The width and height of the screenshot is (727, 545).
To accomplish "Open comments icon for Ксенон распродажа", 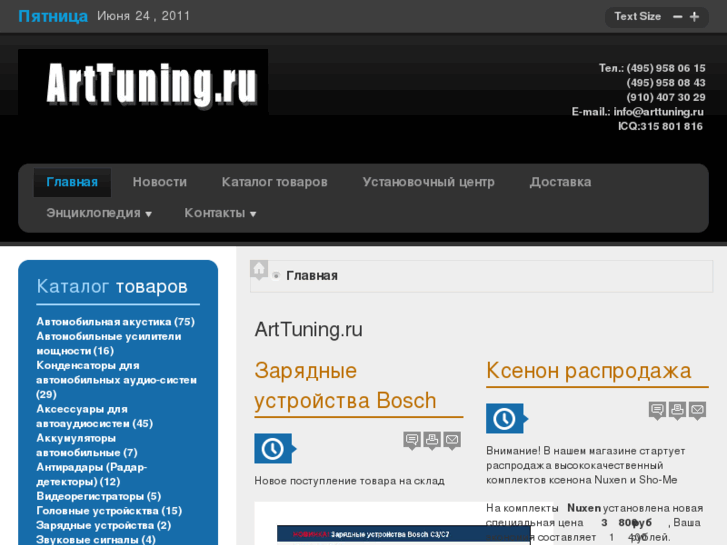I will 657,410.
